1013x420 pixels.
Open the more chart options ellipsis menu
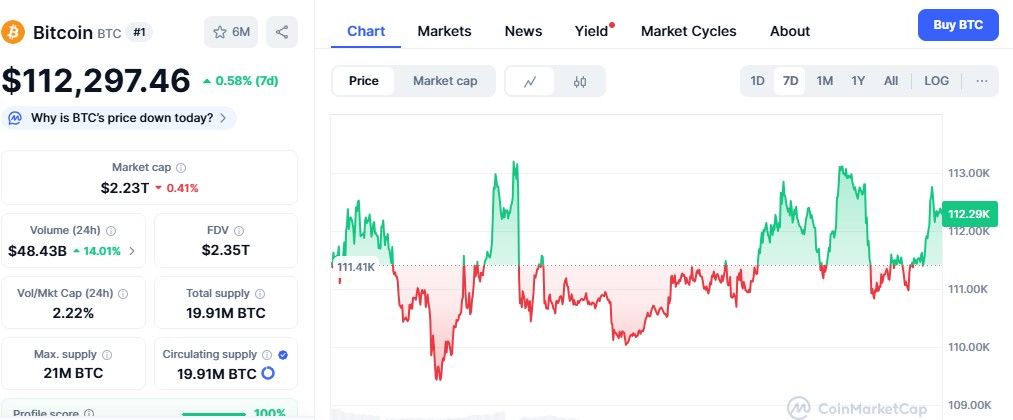pyautogui.click(x=982, y=81)
